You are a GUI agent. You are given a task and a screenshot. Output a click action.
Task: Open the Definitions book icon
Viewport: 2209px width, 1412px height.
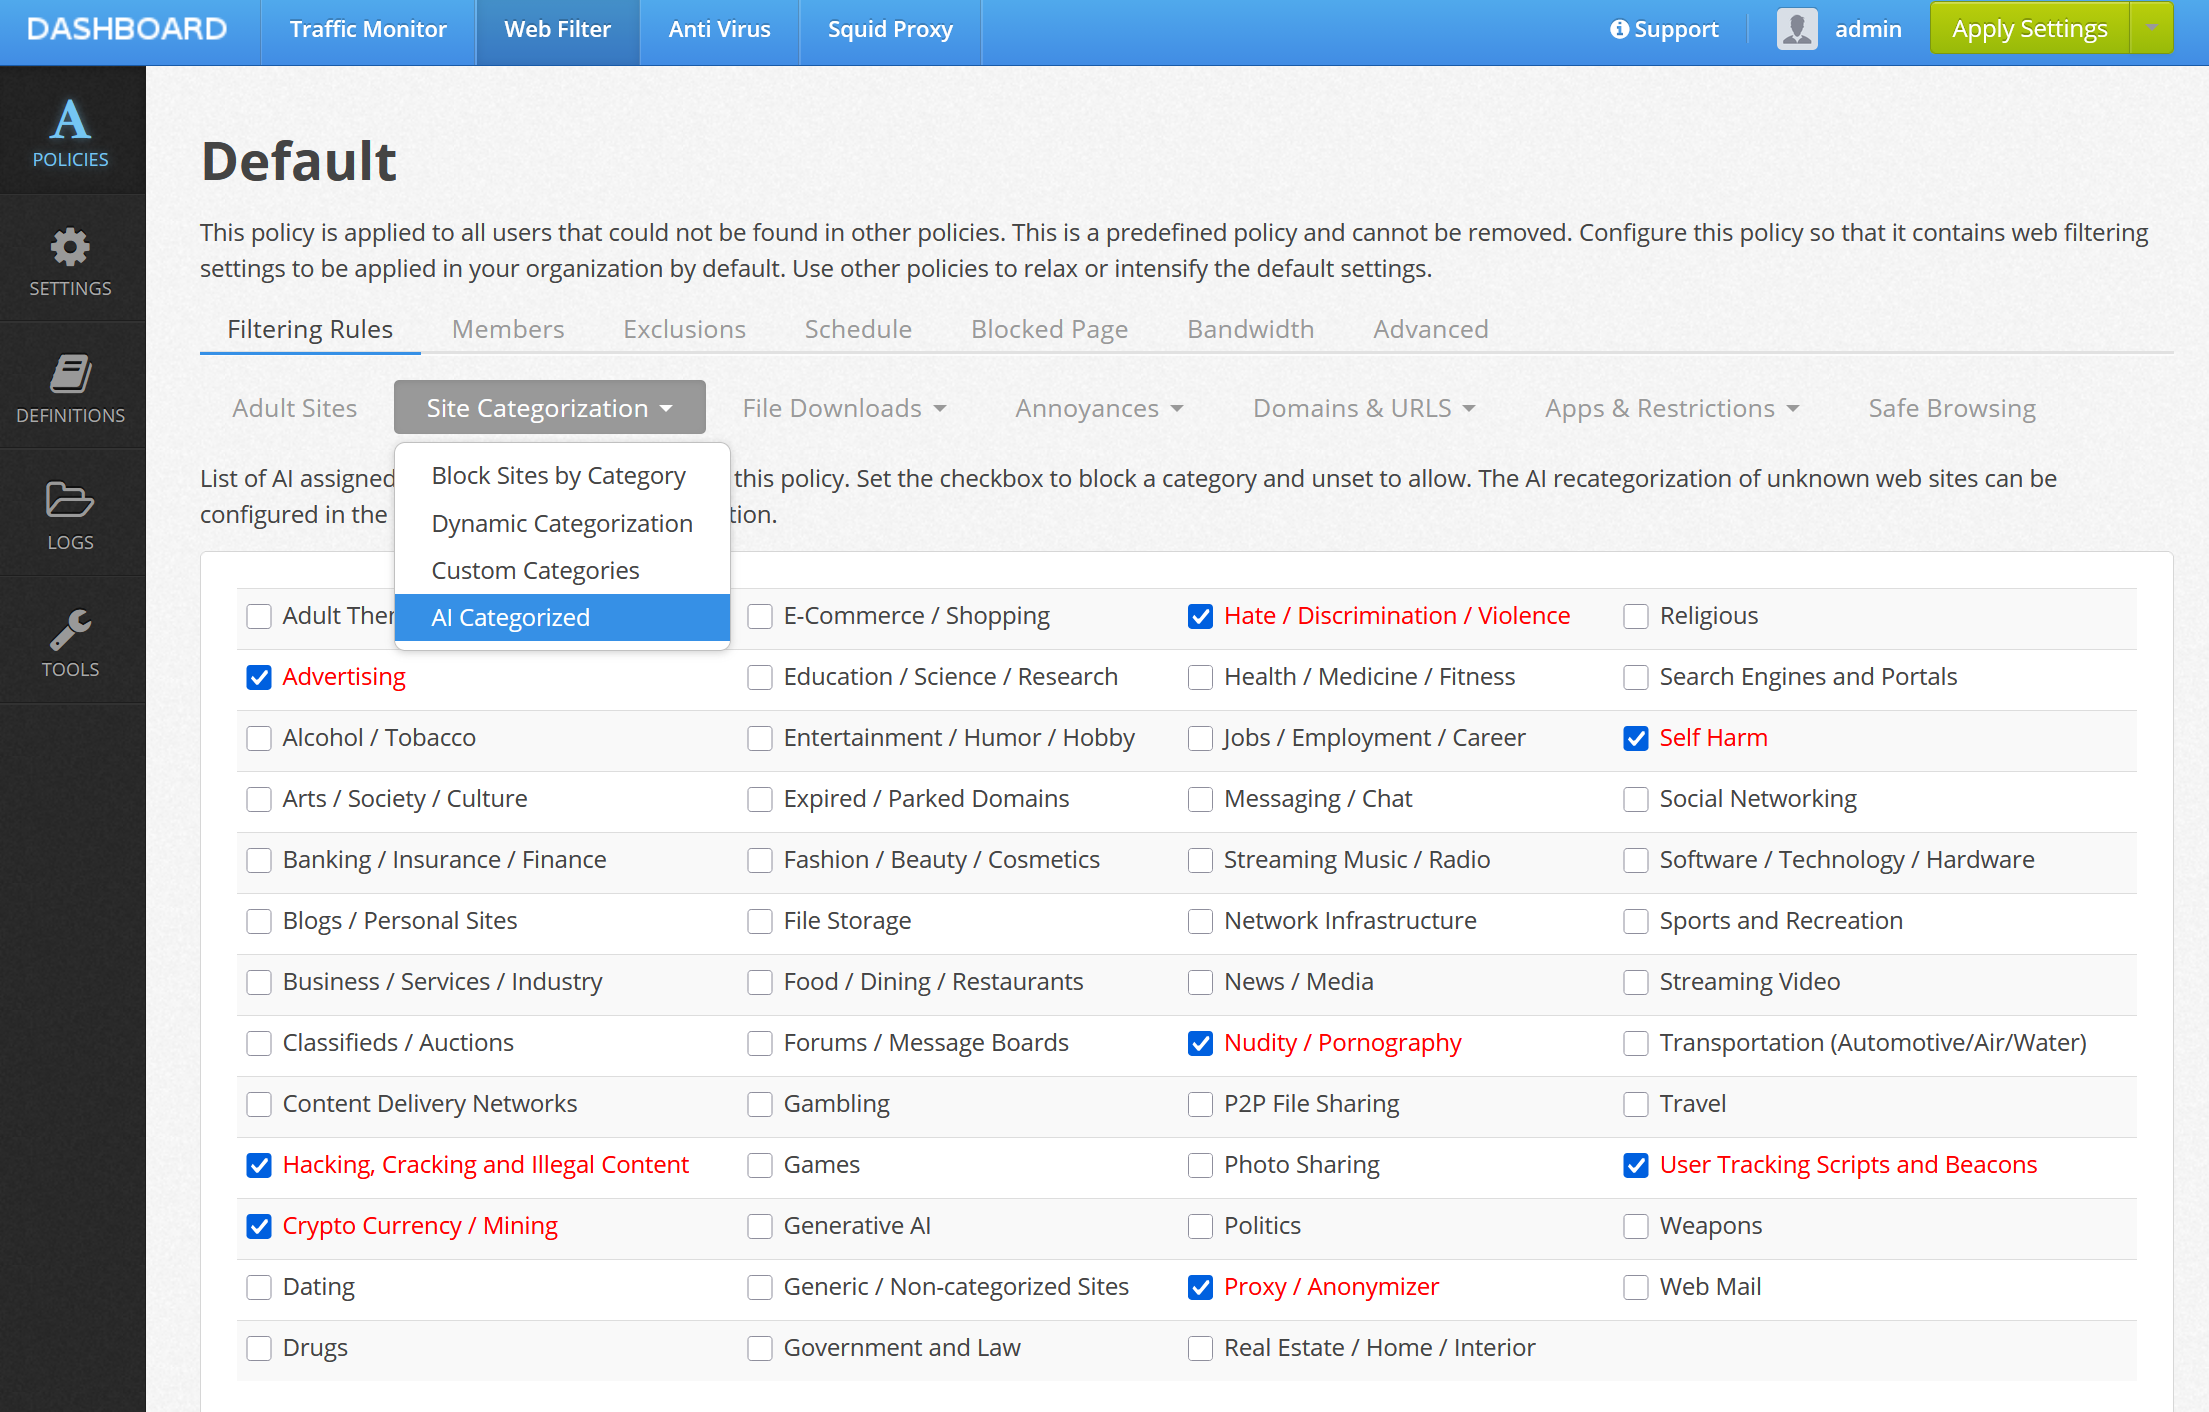click(x=70, y=374)
